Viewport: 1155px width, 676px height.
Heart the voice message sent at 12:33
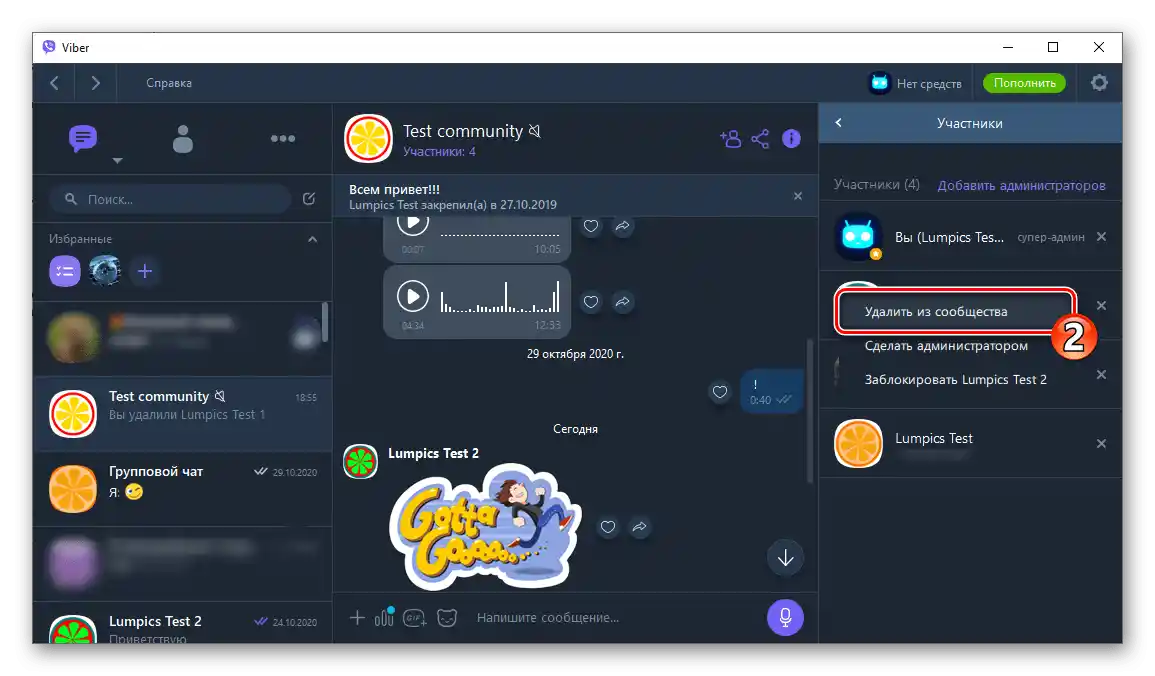590,300
